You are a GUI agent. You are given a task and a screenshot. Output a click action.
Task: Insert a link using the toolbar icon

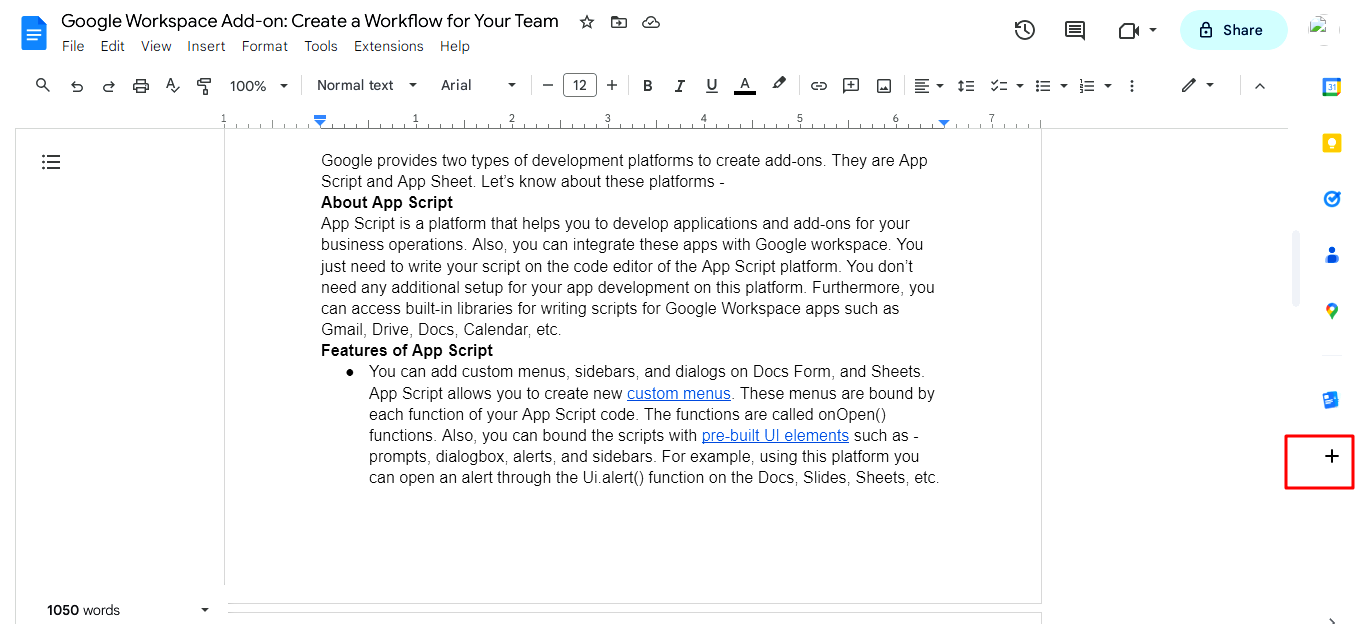(x=819, y=86)
